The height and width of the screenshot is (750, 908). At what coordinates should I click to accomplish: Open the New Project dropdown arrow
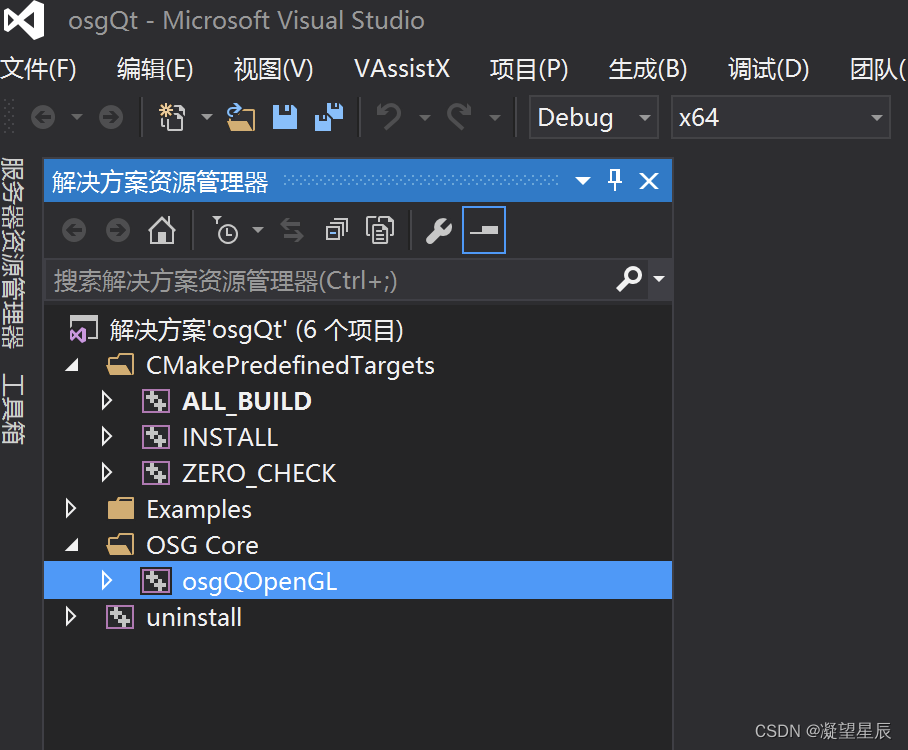coord(207,118)
